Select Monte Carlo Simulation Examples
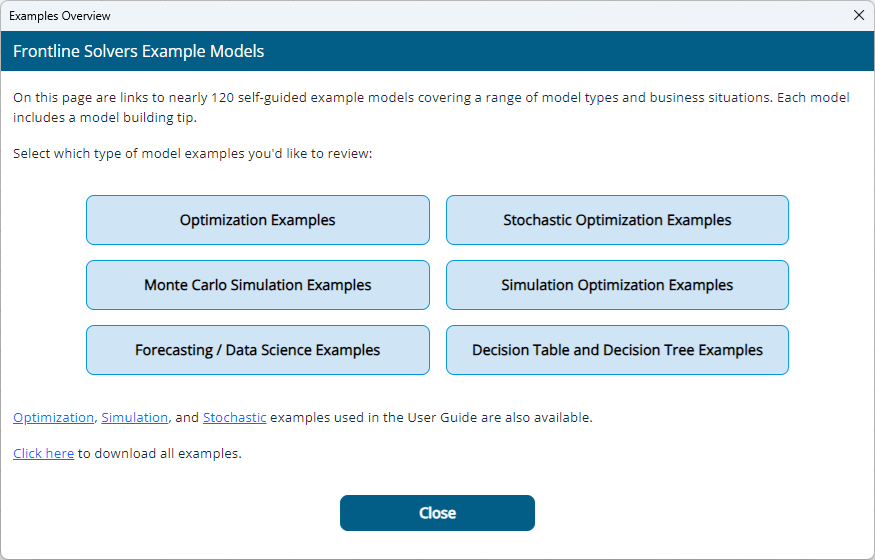The height and width of the screenshot is (560, 875). point(257,285)
